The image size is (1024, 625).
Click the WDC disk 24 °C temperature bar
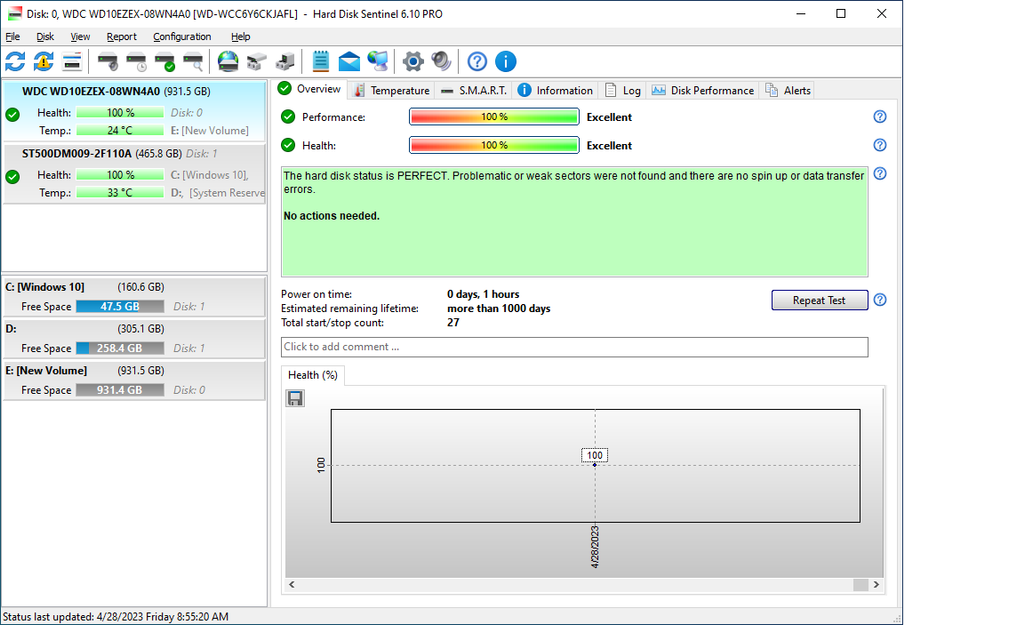click(120, 131)
